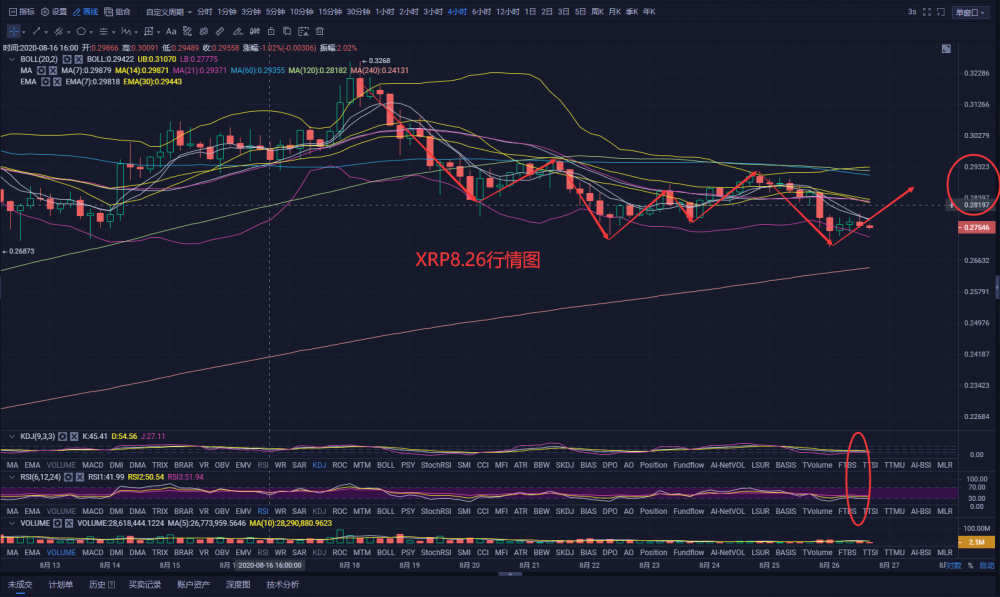The width and height of the screenshot is (1000, 597).
Task: Delete drawings with the trash icon
Action: tap(320, 31)
